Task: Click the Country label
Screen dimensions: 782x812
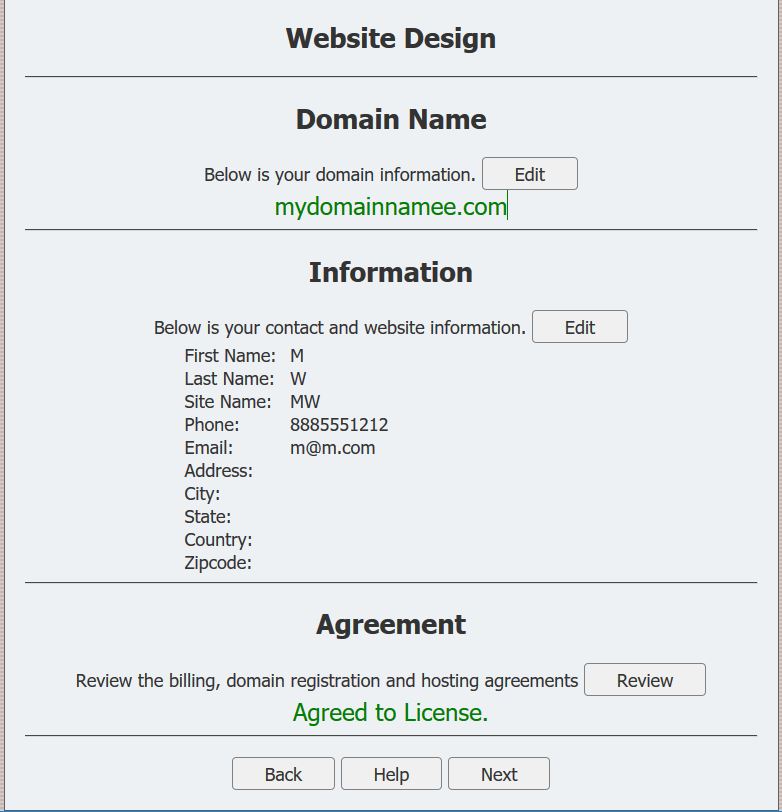Action: (218, 540)
